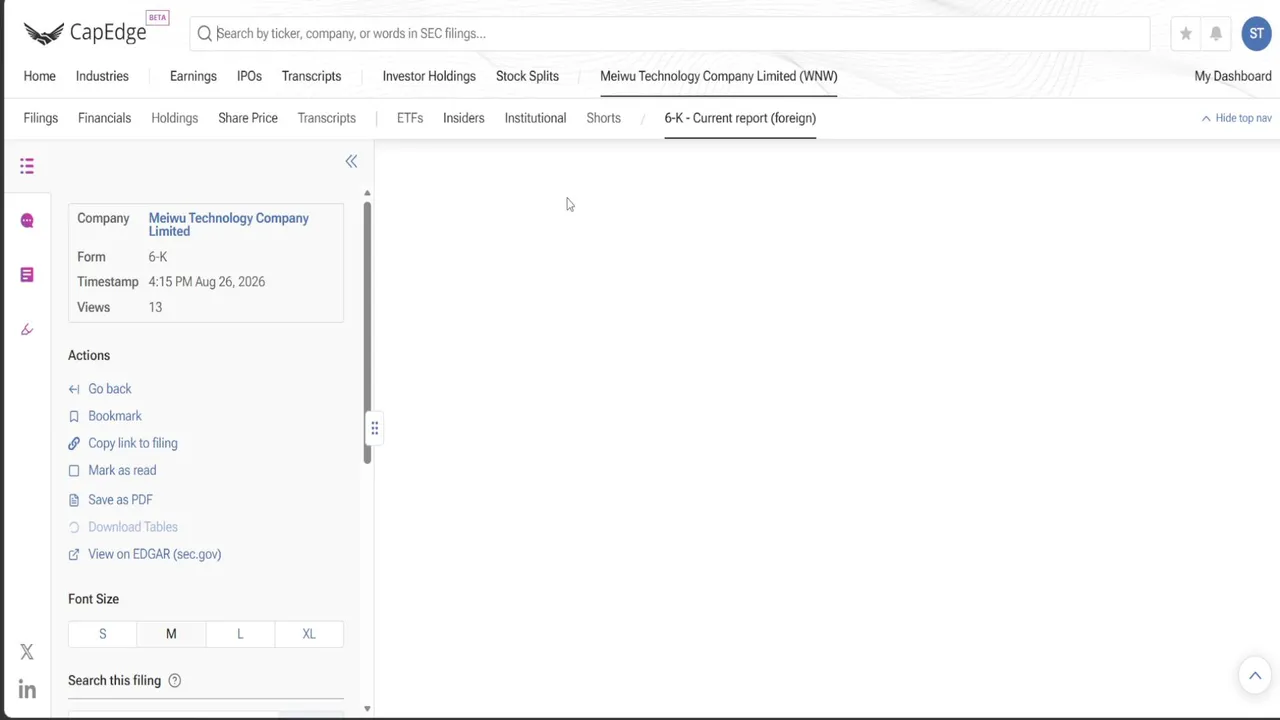
Task: Switch to the Share Price tab
Action: (x=248, y=118)
